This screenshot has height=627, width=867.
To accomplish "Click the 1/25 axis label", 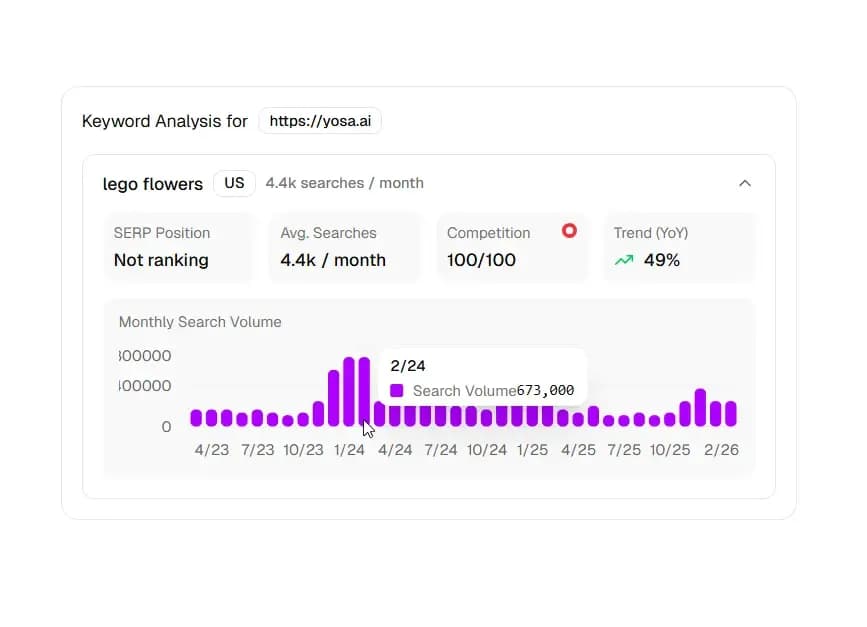I will pos(532,450).
